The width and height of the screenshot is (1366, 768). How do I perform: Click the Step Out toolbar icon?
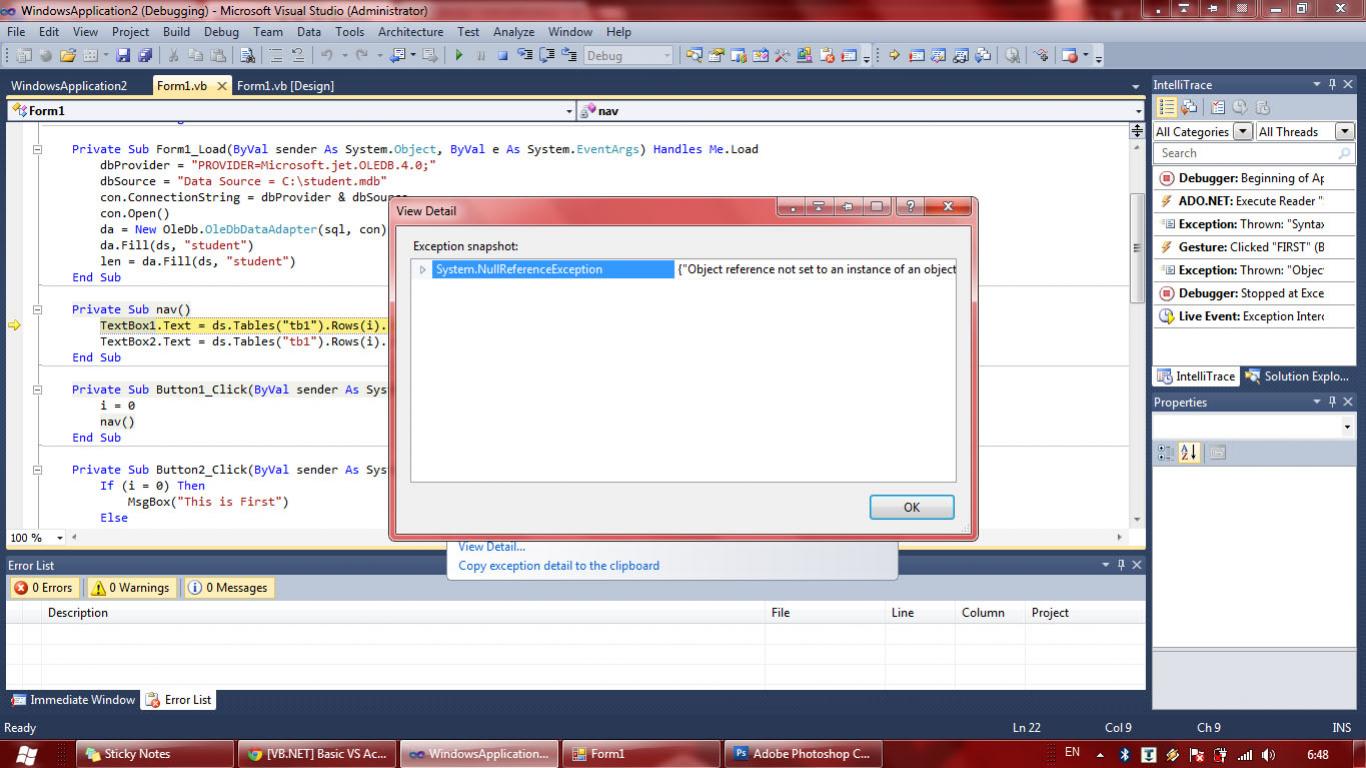point(568,56)
